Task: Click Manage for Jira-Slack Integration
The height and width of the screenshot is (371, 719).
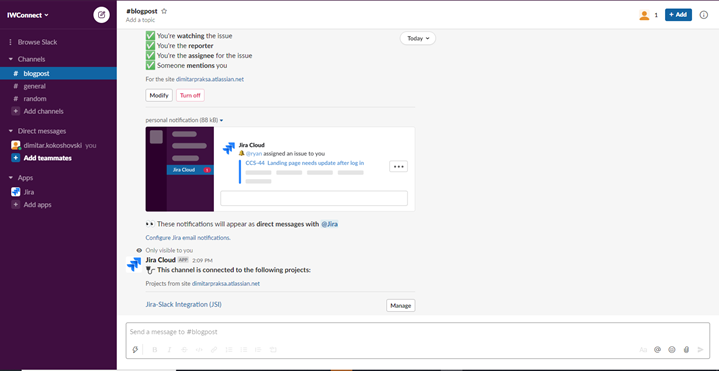Action: tap(401, 305)
